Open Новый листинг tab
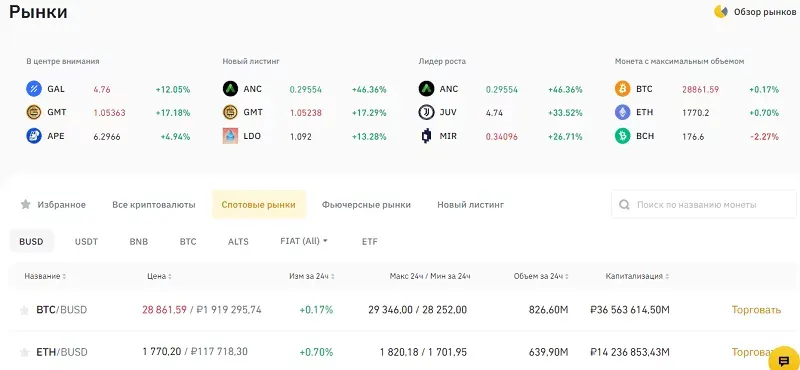800x370 pixels. point(470,205)
